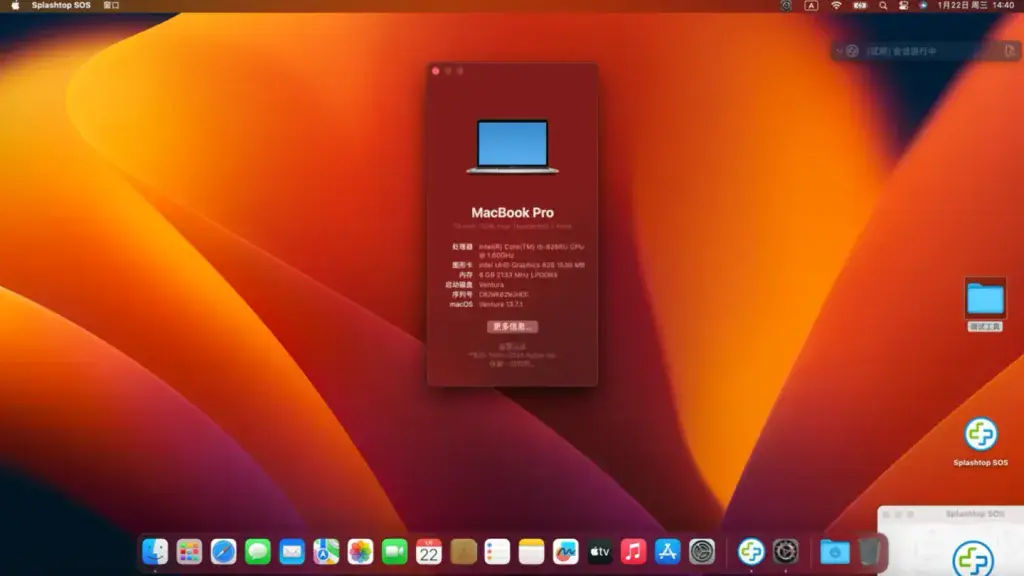Click the macOS Ventura 13.7.1 text
This screenshot has width=1024, height=576.
[501, 304]
